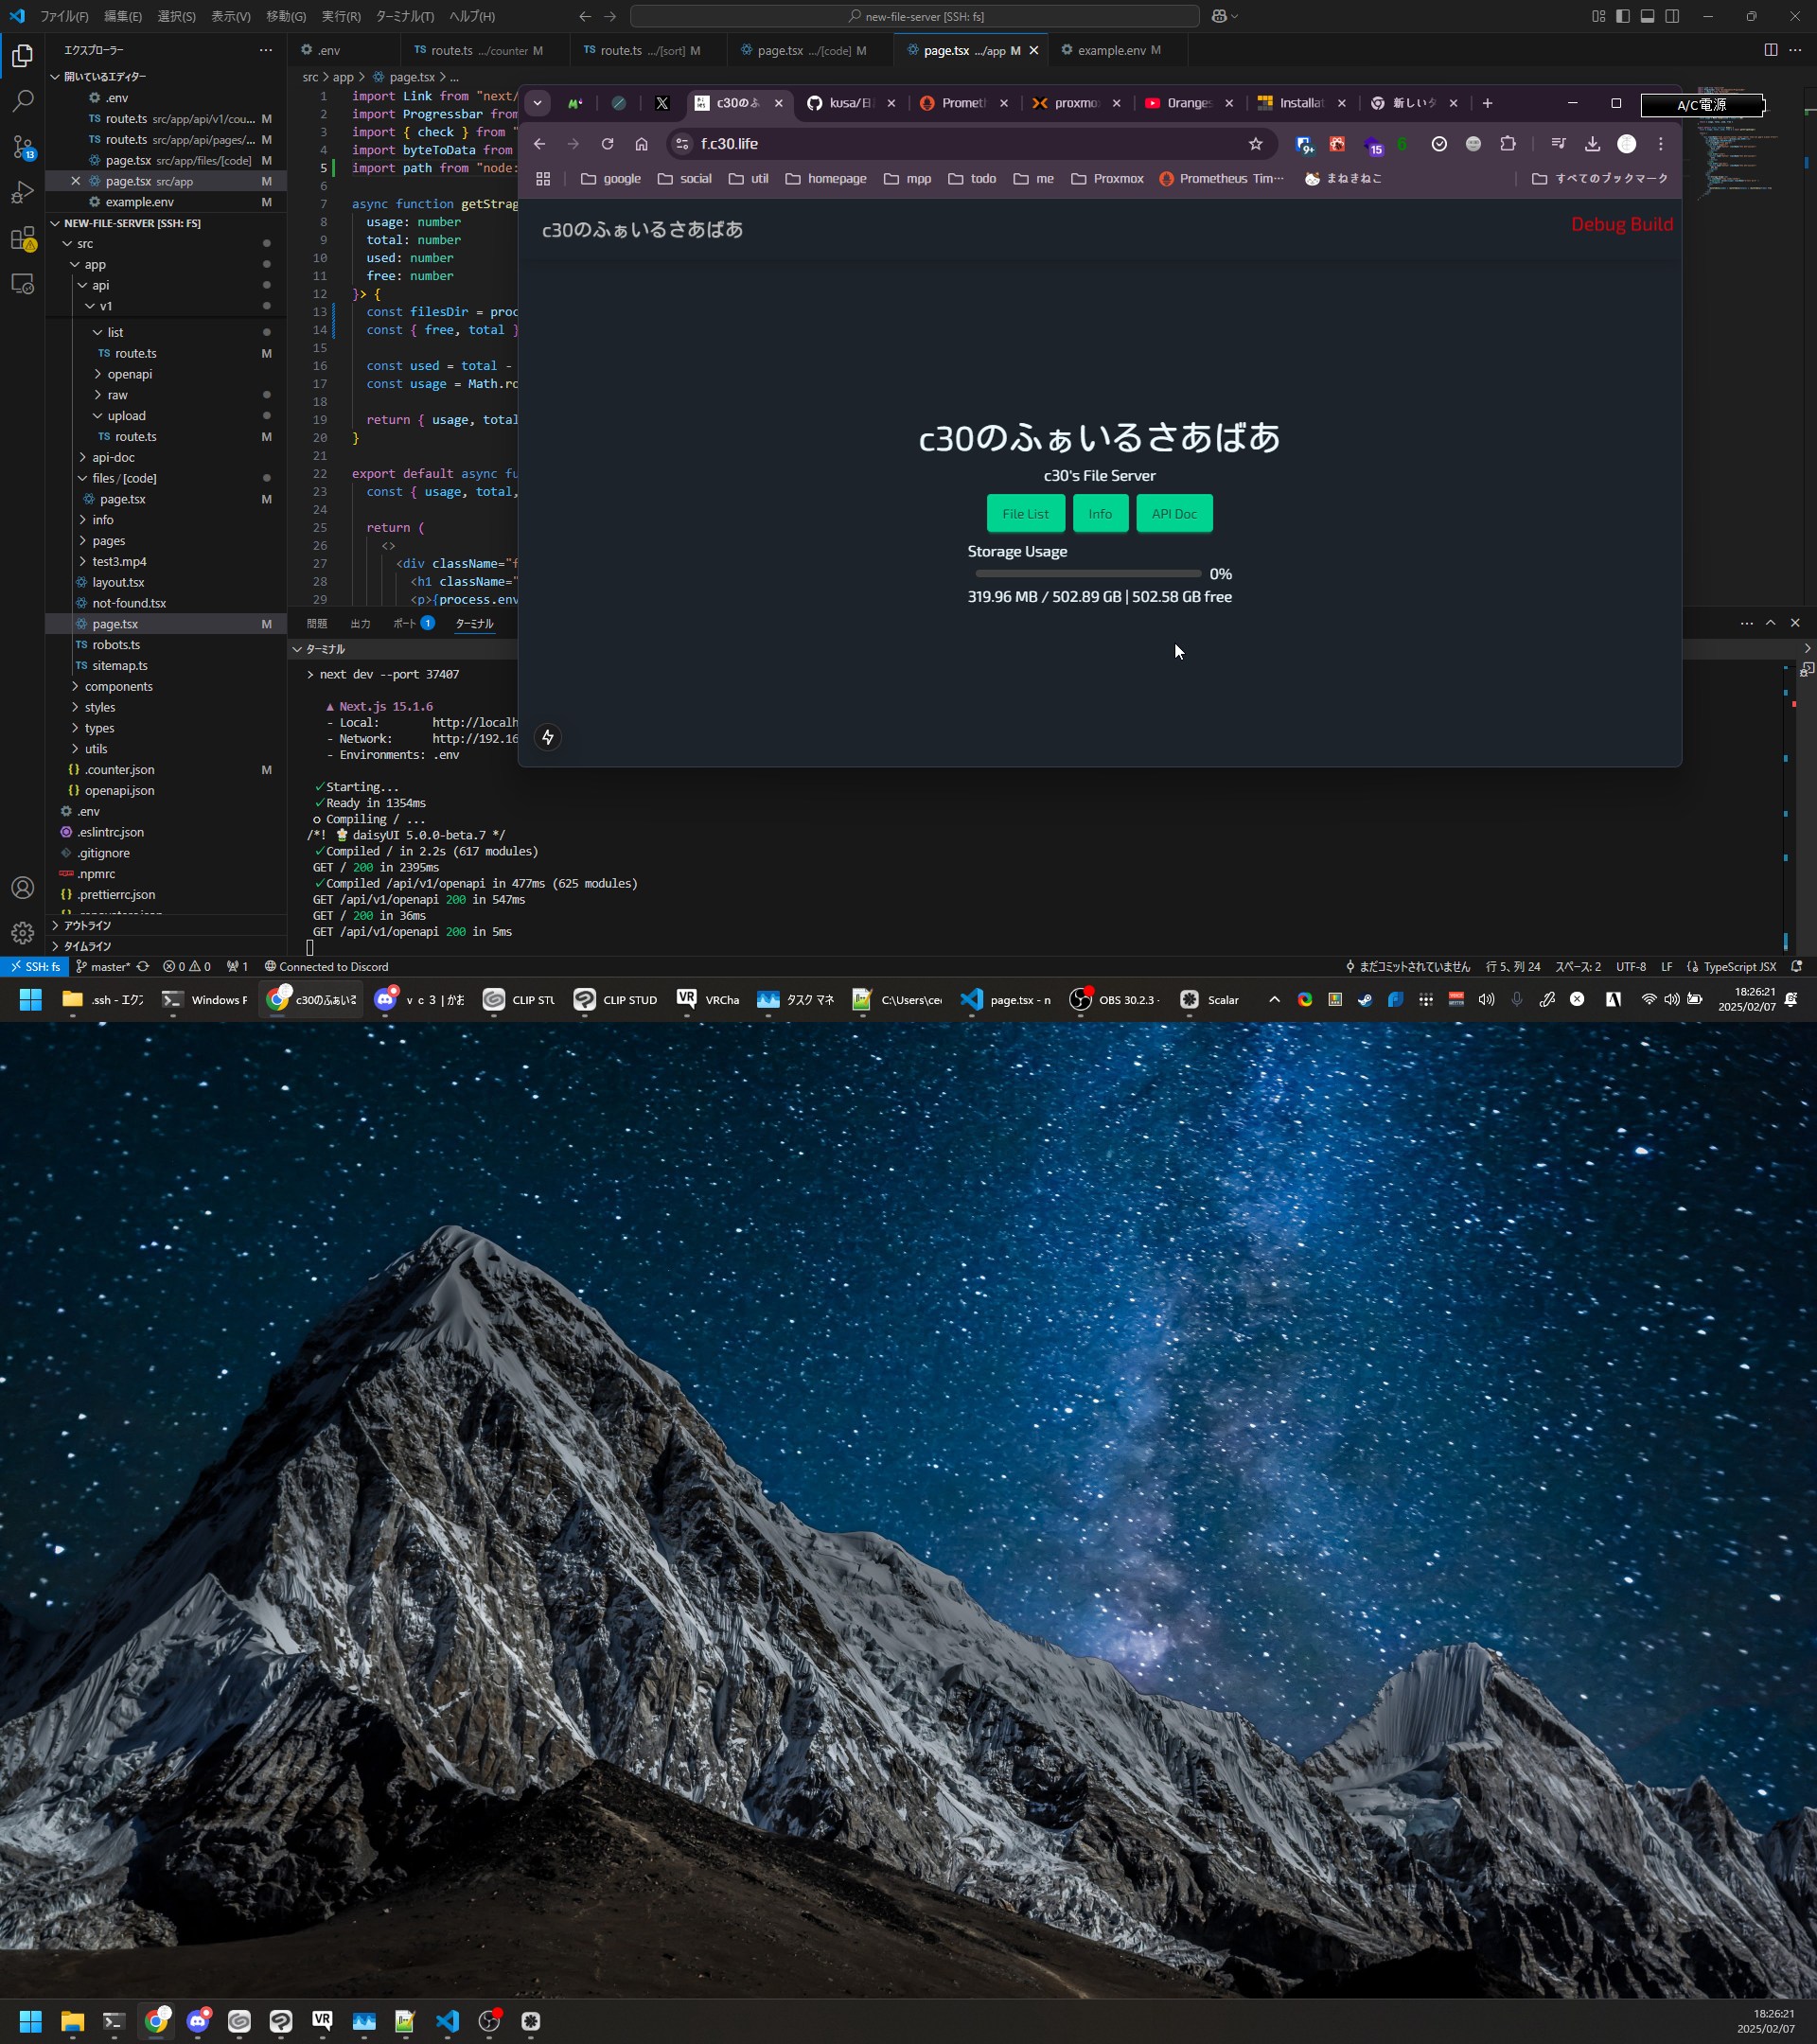Expand the components folder in tree
This screenshot has height=2044, width=1817.
point(118,686)
